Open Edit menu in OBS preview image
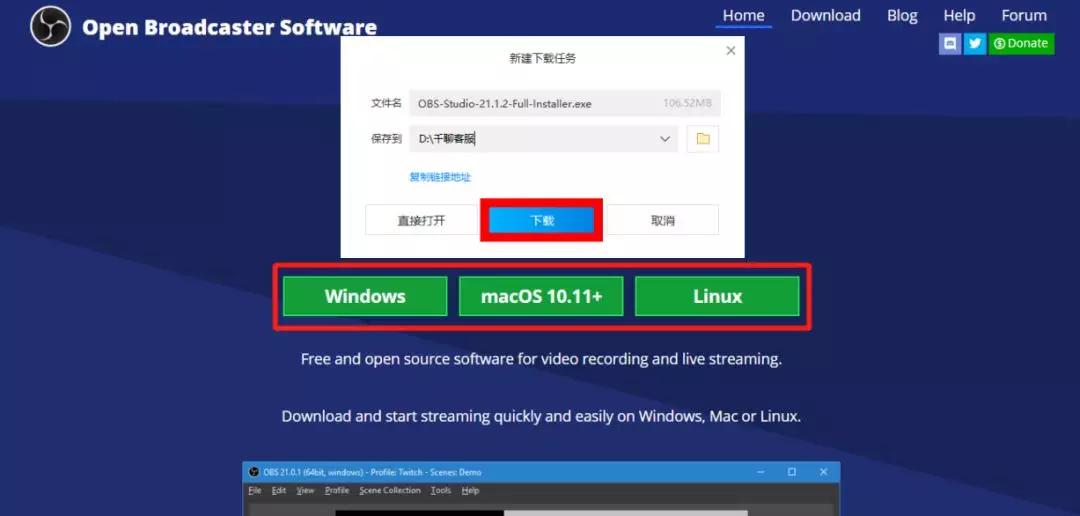1080x516 pixels. (x=278, y=491)
